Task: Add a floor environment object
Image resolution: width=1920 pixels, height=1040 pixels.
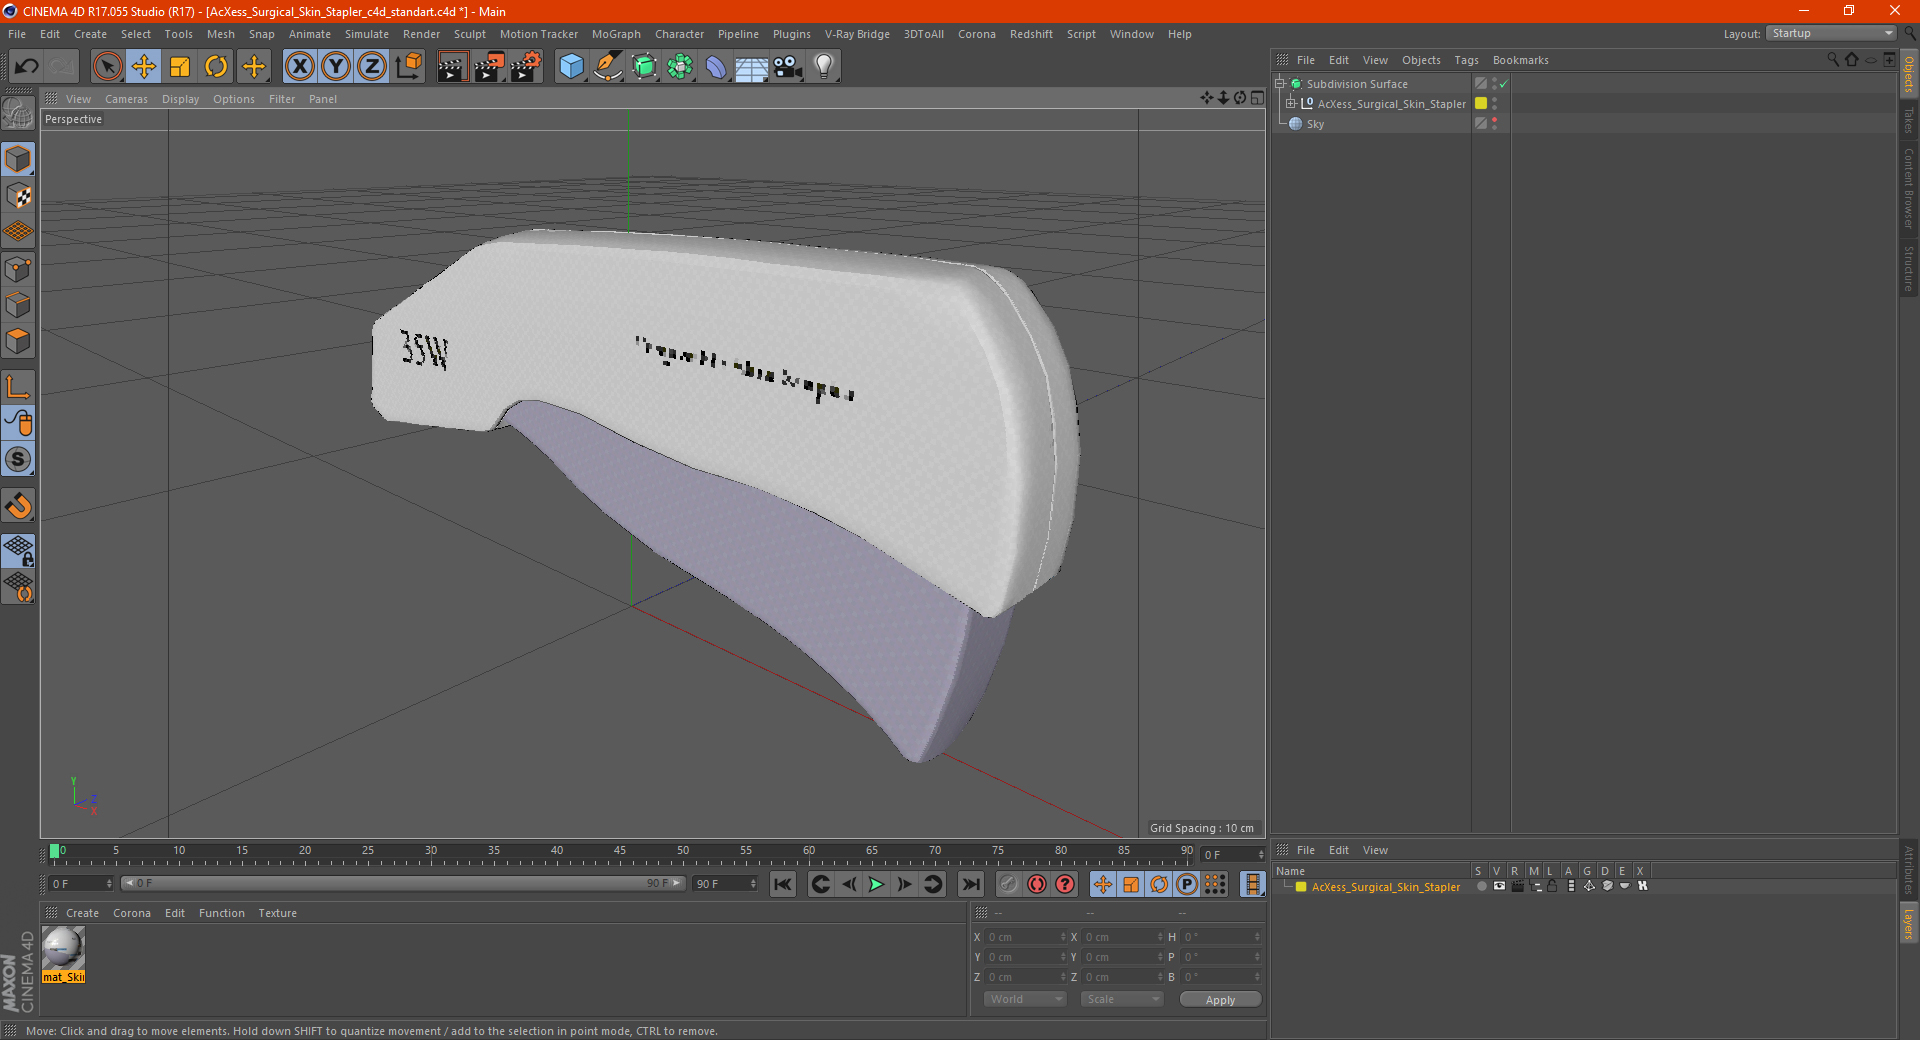Action: [x=751, y=67]
